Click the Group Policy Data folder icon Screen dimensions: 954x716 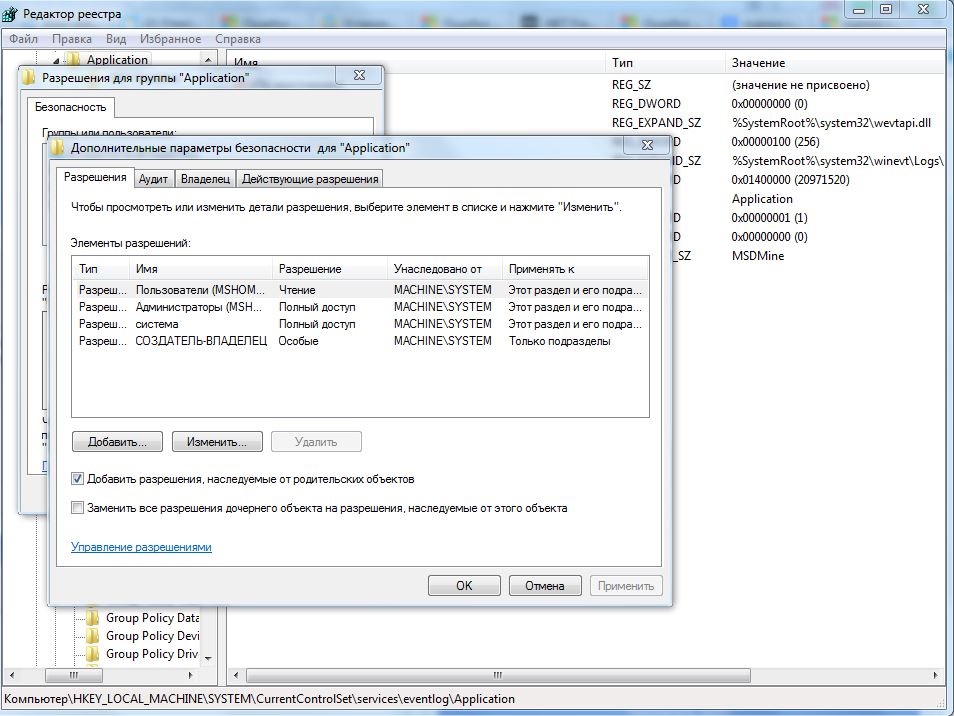(x=92, y=617)
